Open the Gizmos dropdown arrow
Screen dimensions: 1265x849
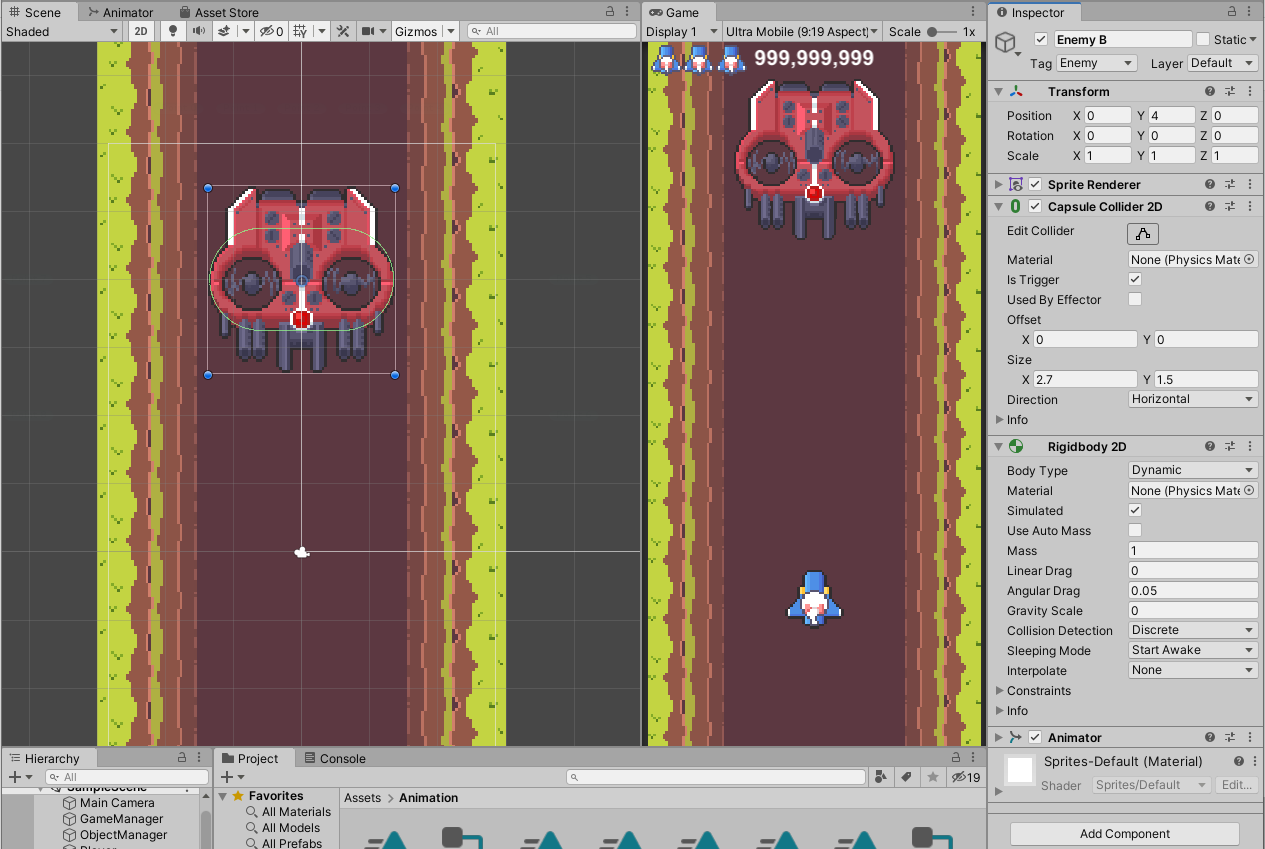coord(451,31)
